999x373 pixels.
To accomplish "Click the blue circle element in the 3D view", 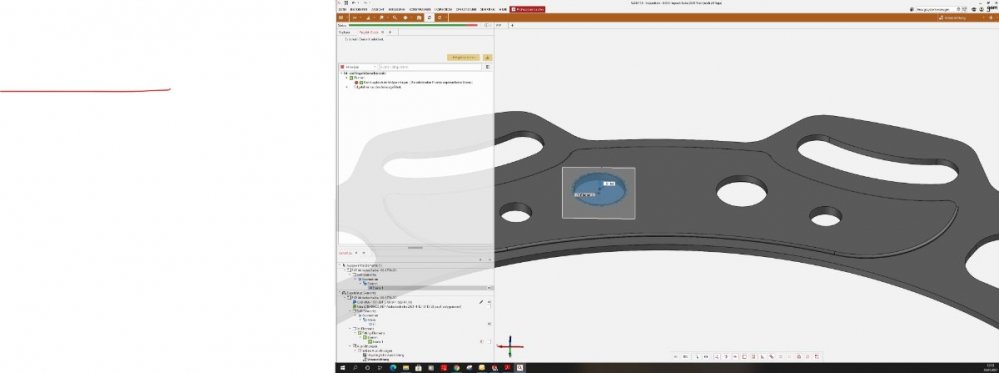I will point(599,190).
